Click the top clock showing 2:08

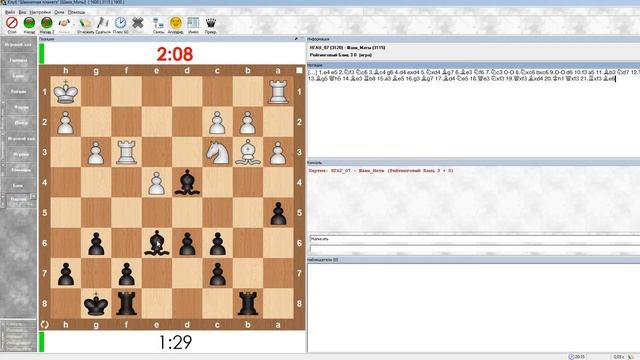[x=175, y=54]
